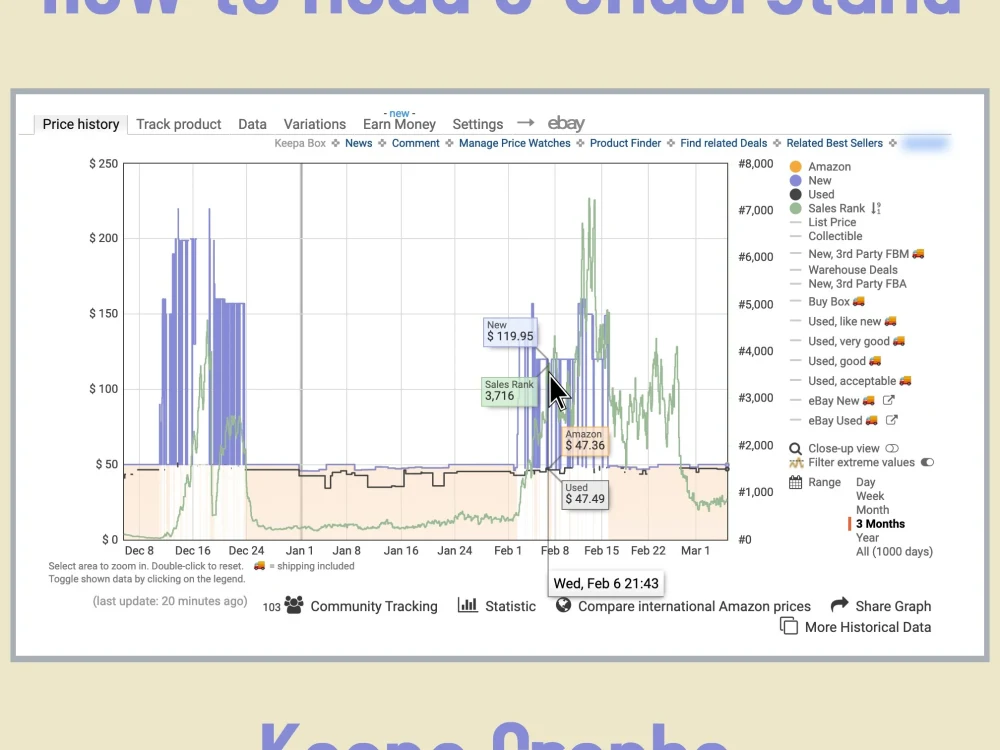1000x750 pixels.
Task: Toggle New, 3rd Party FBM series
Action: (857, 254)
